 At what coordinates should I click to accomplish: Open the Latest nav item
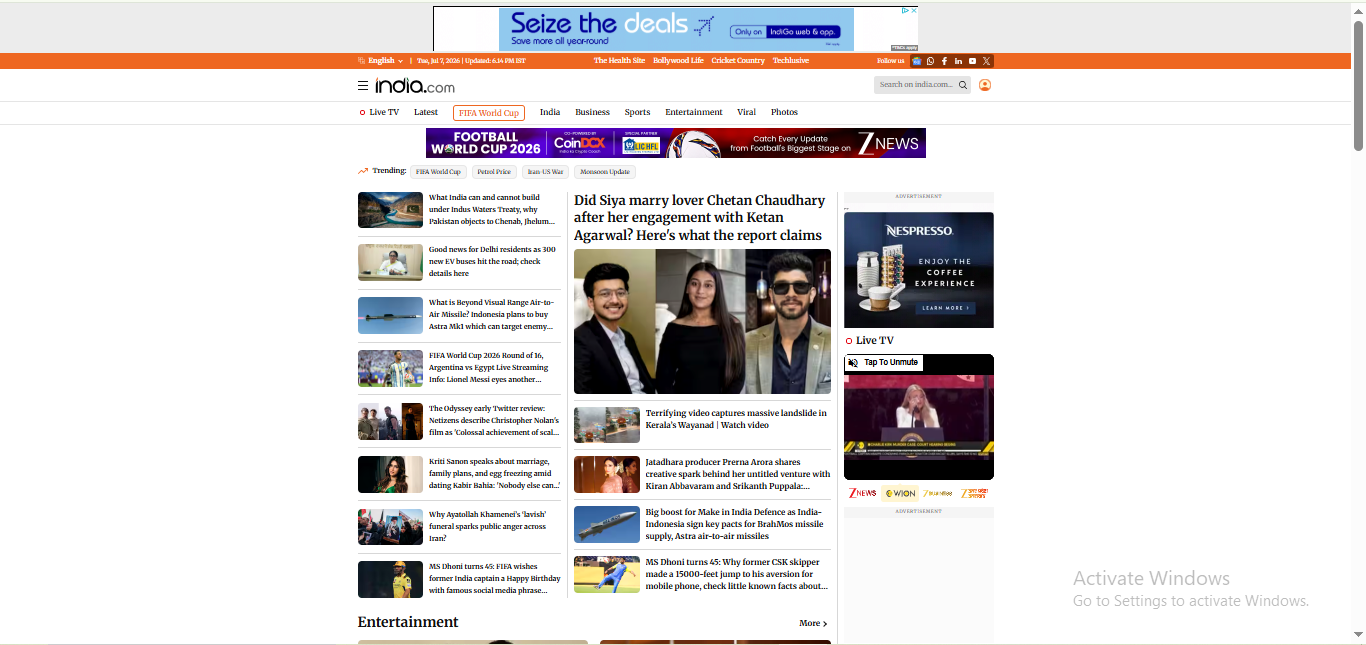426,112
